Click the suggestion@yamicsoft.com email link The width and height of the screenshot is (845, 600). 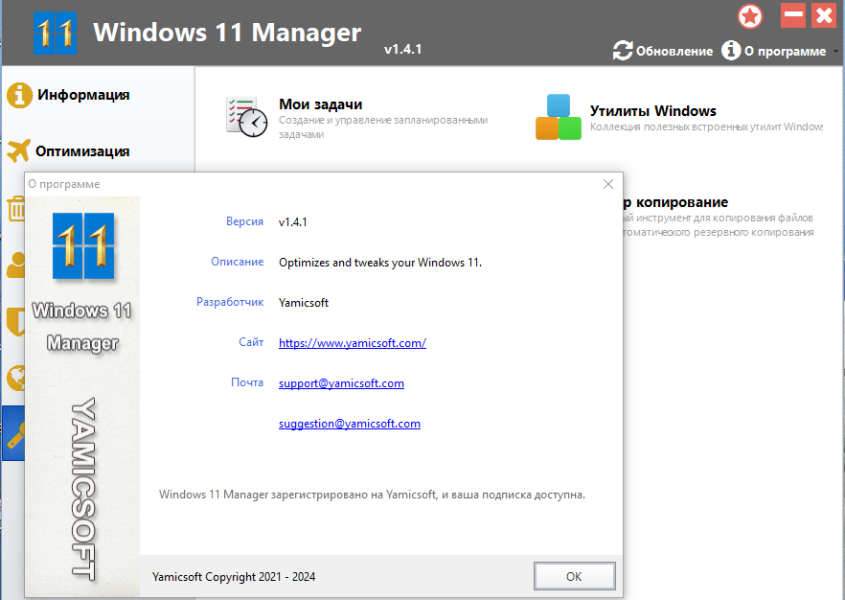point(349,424)
